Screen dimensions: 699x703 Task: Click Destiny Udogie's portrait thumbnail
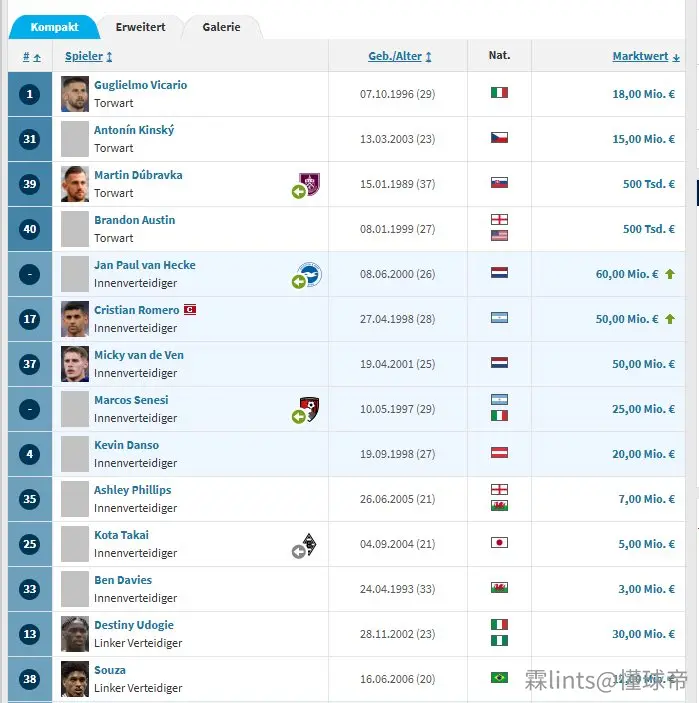(x=75, y=634)
